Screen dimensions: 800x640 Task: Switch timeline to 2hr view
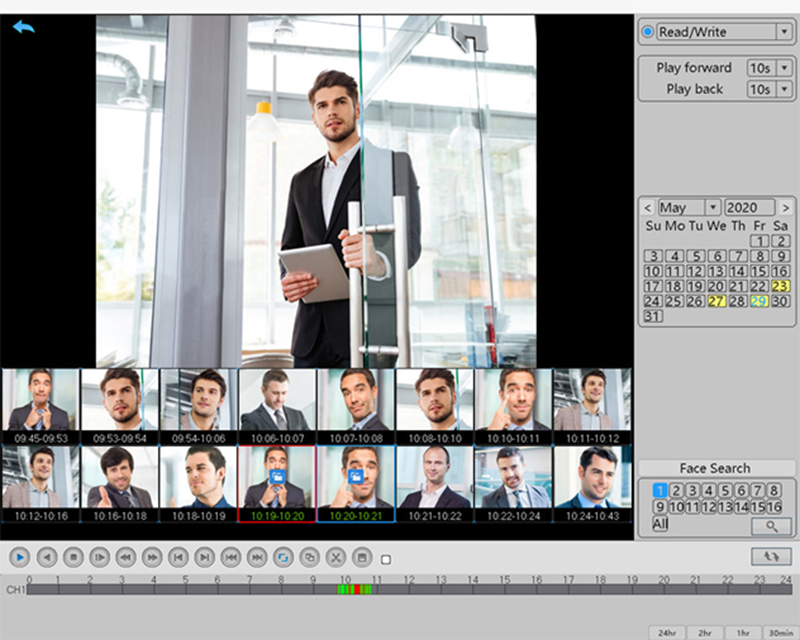[x=705, y=632]
